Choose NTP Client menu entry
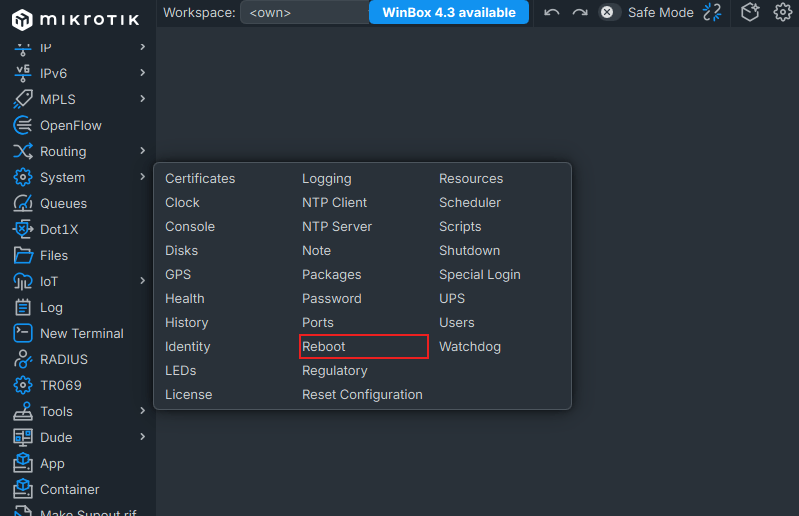 (x=334, y=203)
